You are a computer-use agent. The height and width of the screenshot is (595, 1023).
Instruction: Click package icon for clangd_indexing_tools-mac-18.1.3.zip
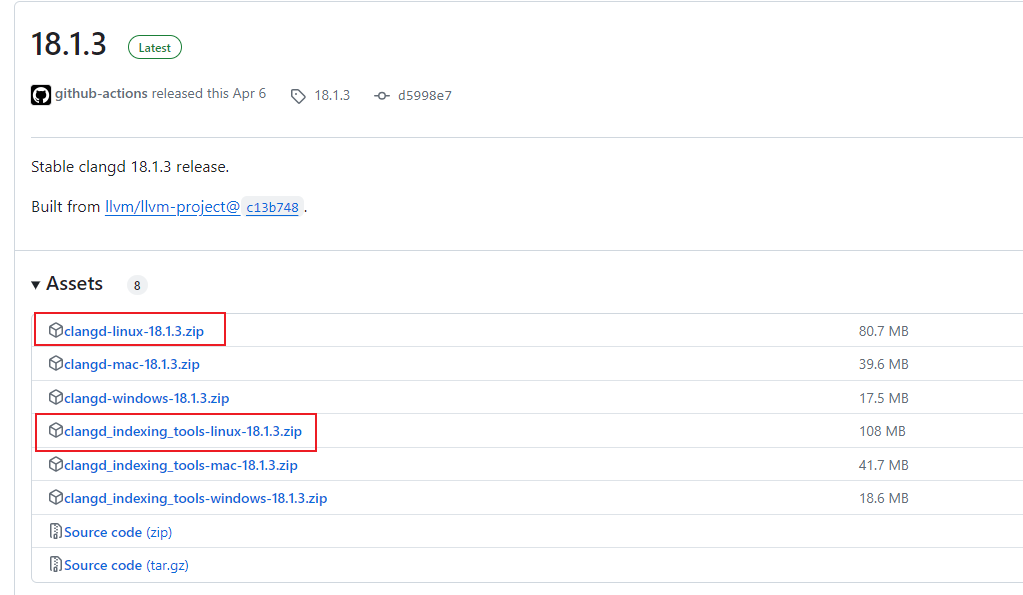click(55, 465)
